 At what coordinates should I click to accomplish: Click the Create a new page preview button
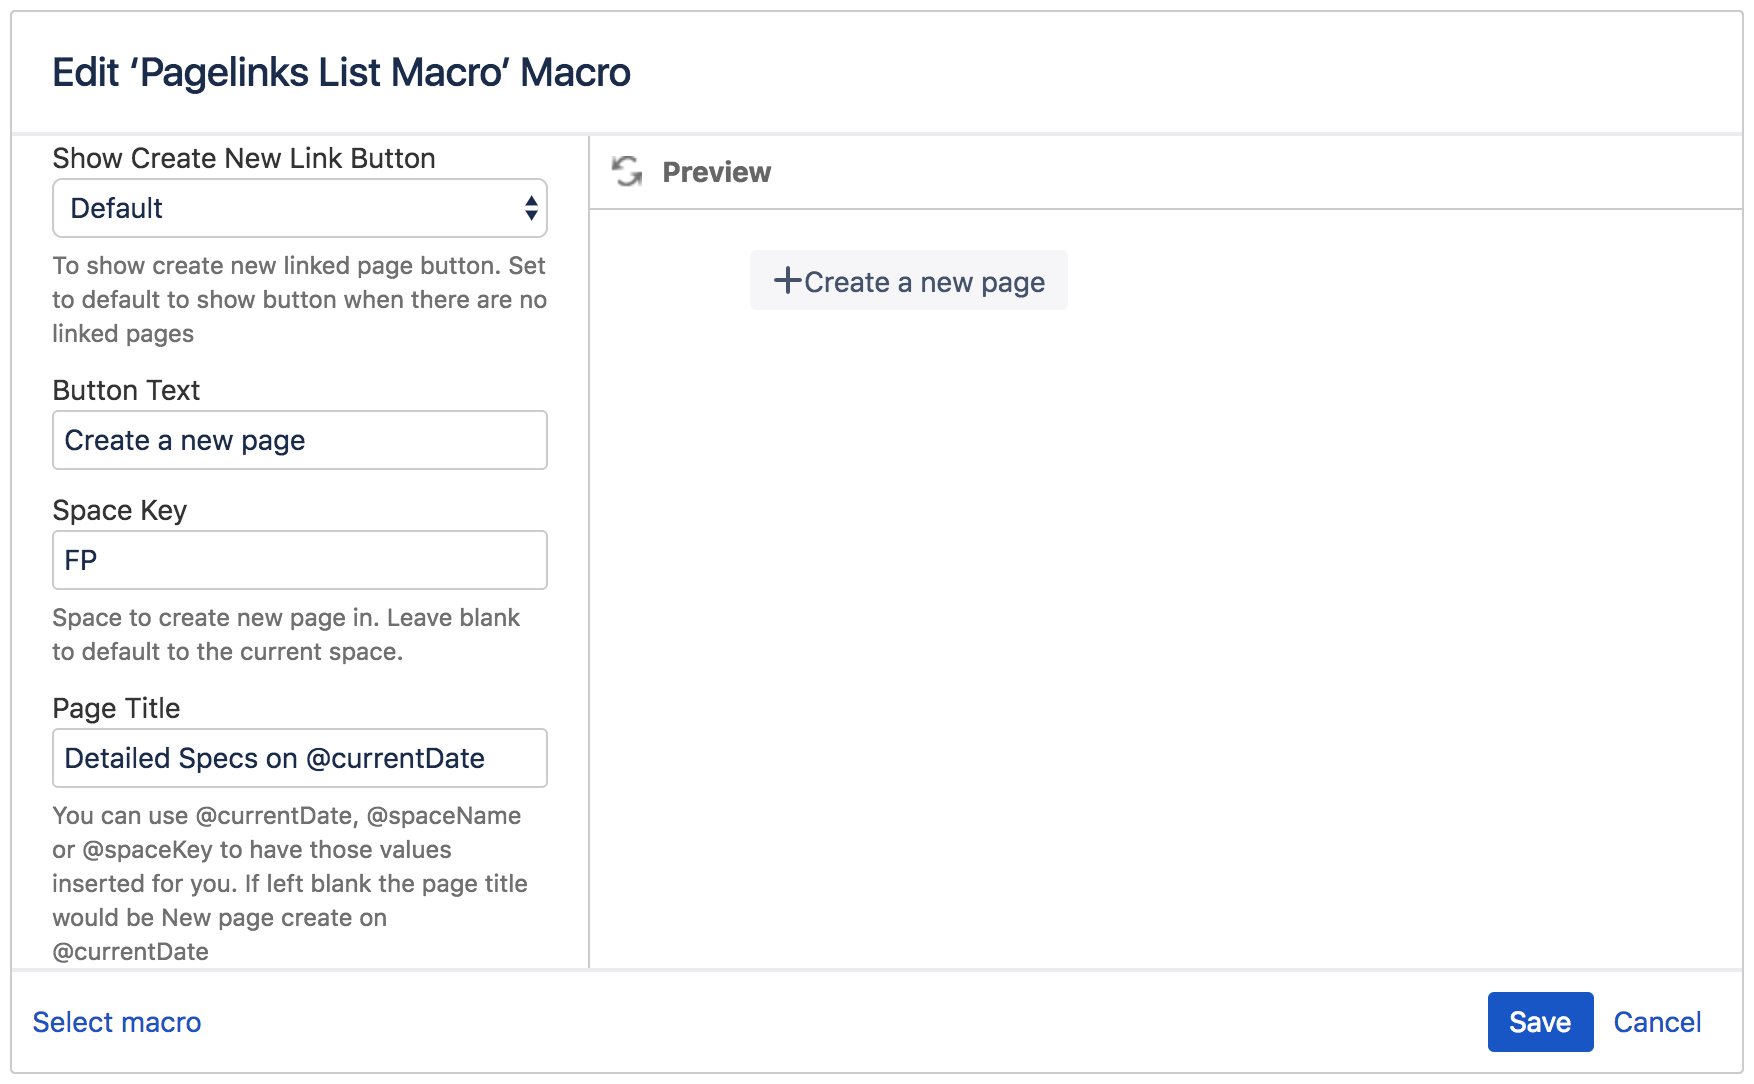pyautogui.click(x=908, y=281)
